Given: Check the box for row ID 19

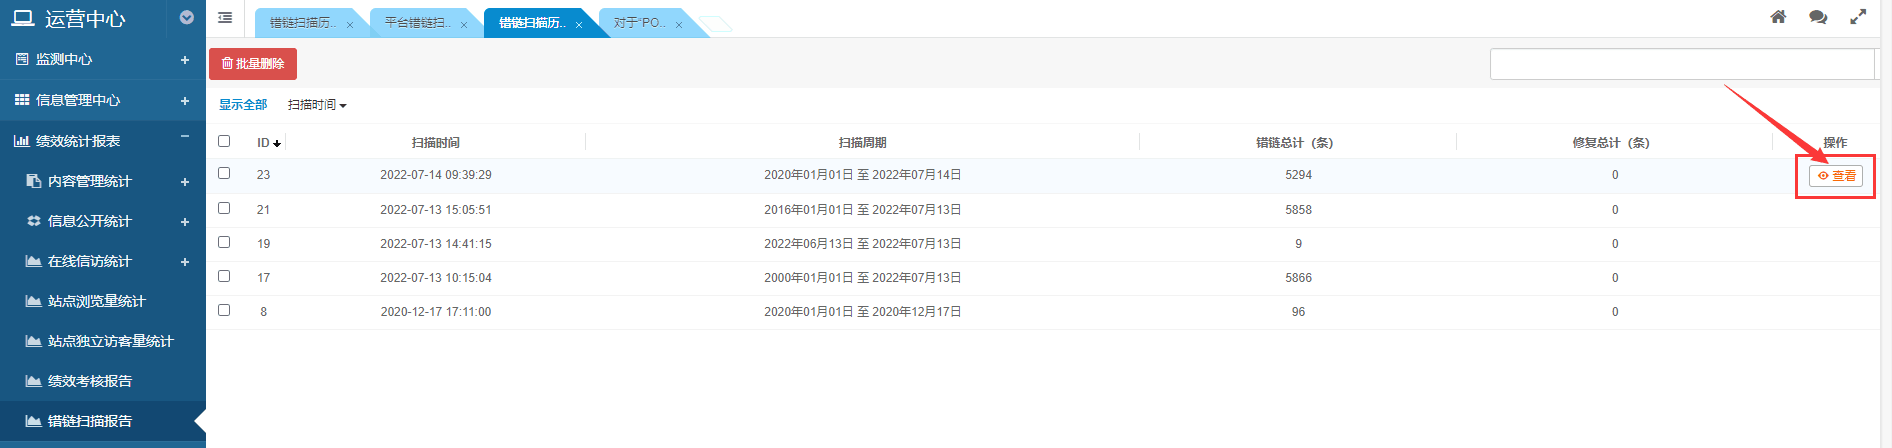Looking at the screenshot, I should [224, 242].
